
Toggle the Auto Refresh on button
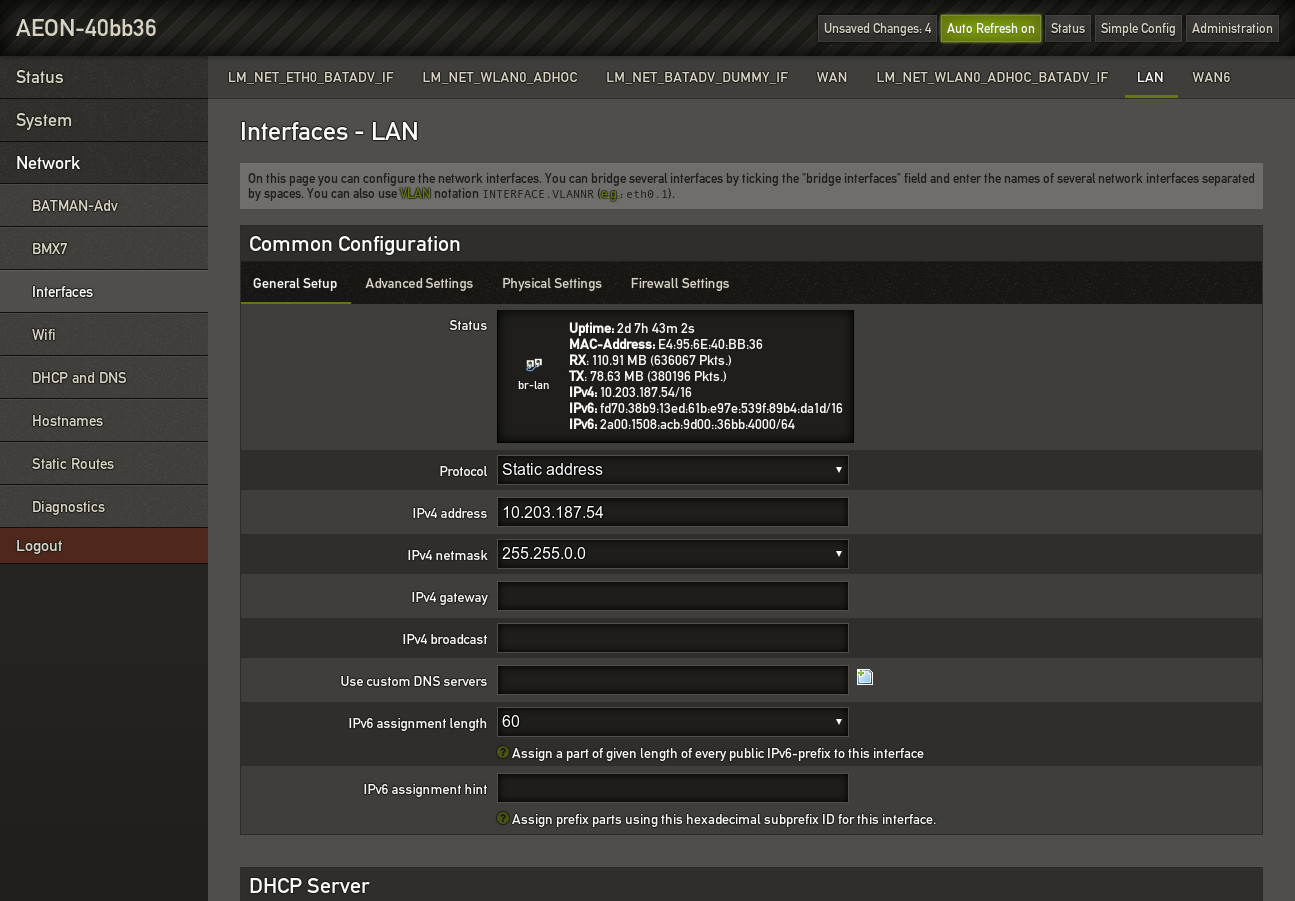tap(990, 28)
